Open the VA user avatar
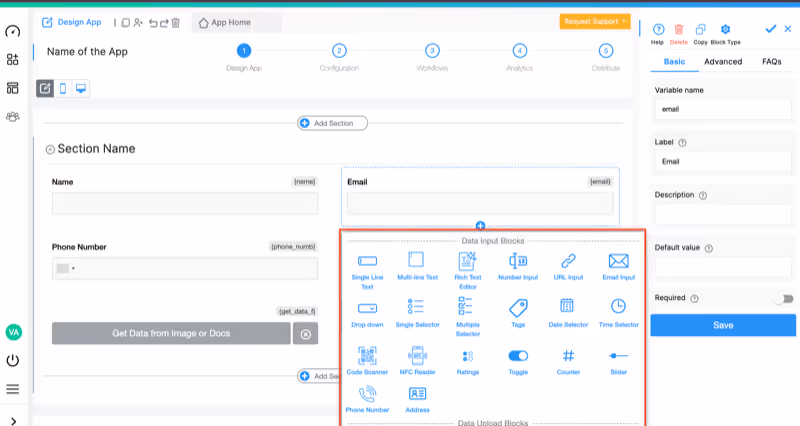800x426 pixels. click(x=13, y=332)
